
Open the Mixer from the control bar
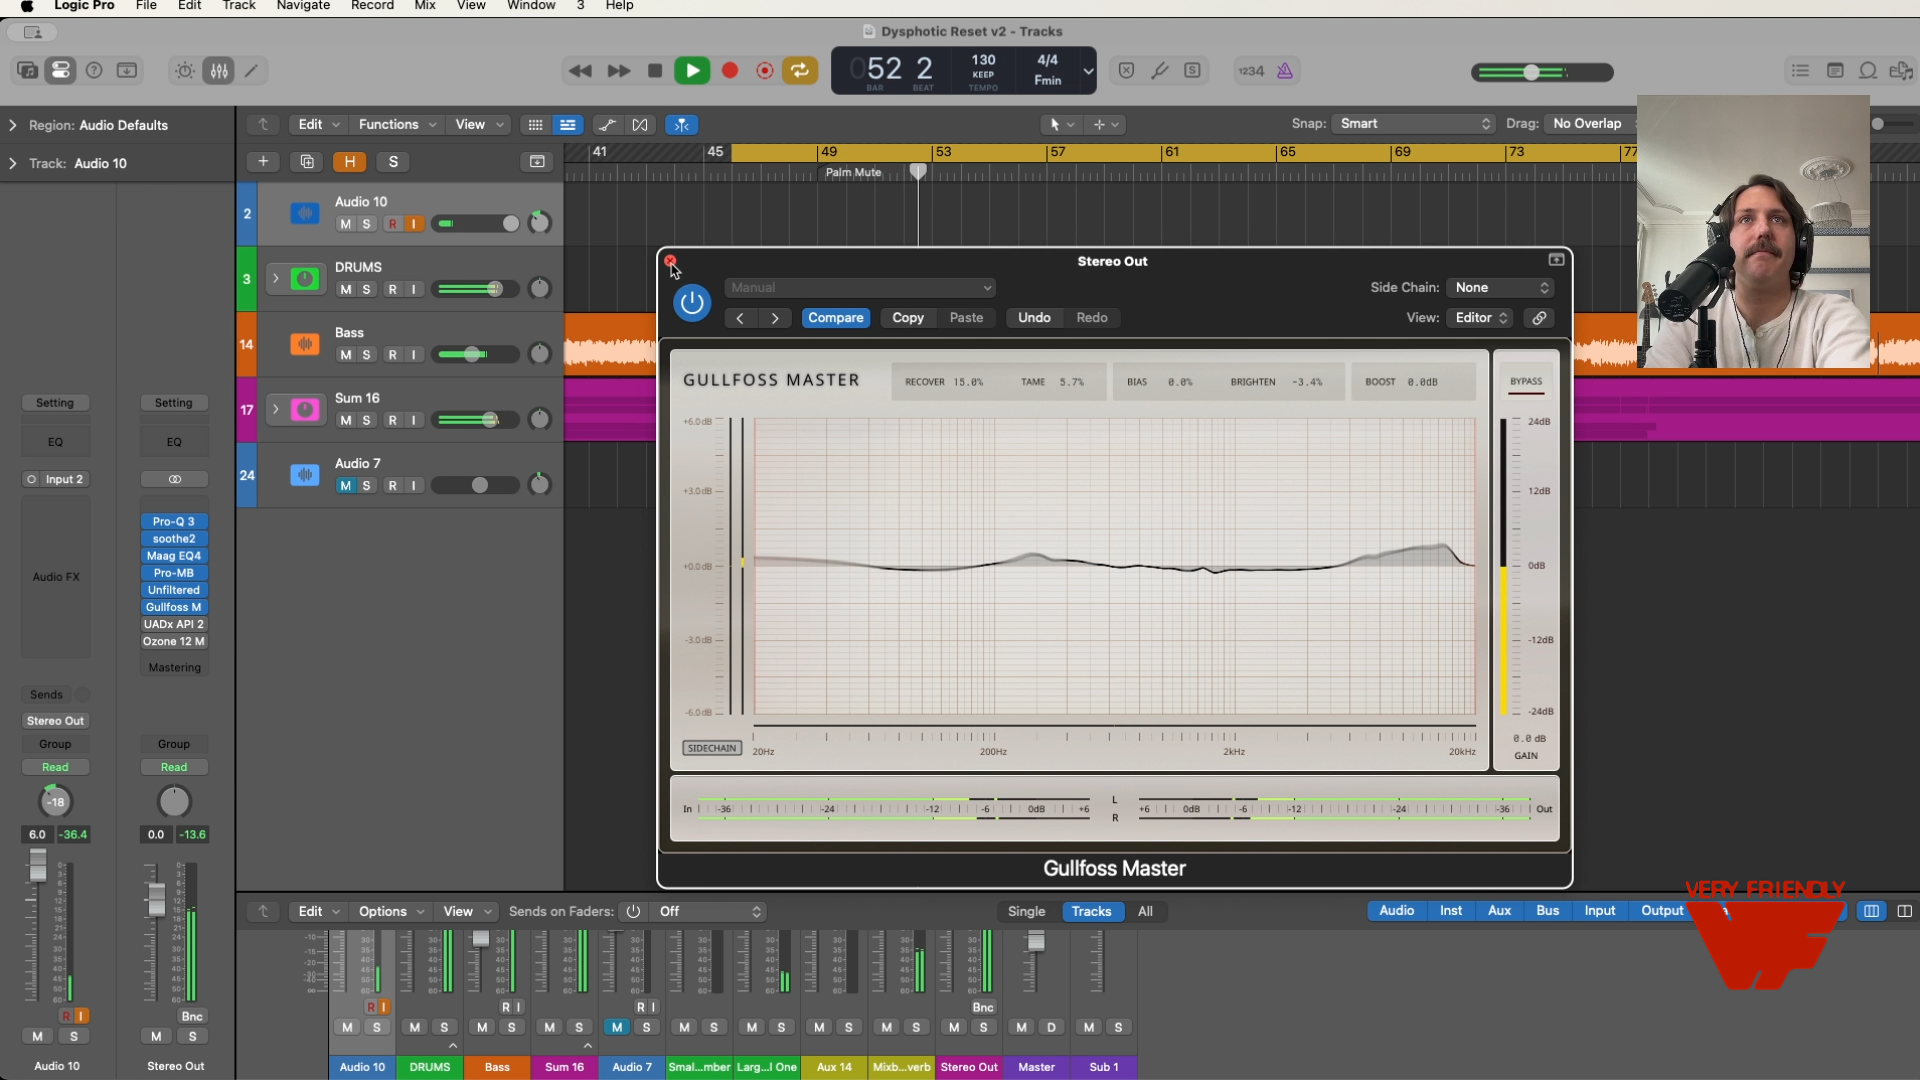pos(218,71)
